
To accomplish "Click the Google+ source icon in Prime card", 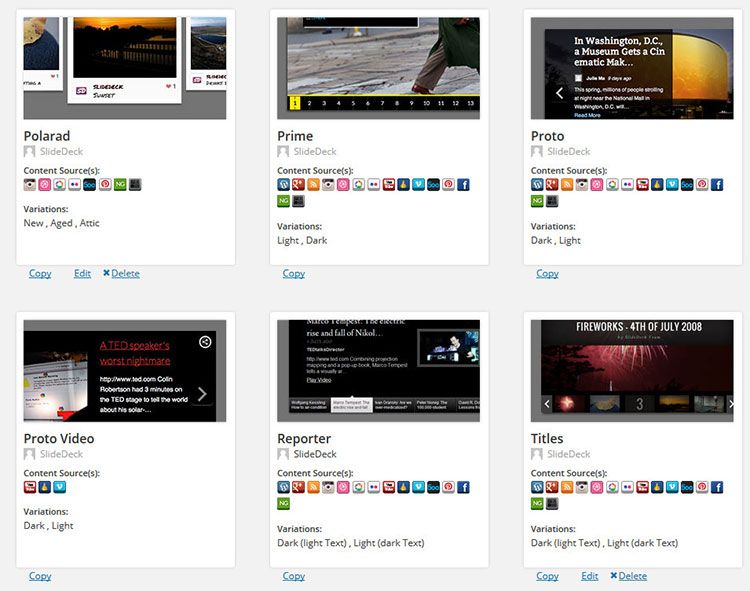I will pos(298,185).
